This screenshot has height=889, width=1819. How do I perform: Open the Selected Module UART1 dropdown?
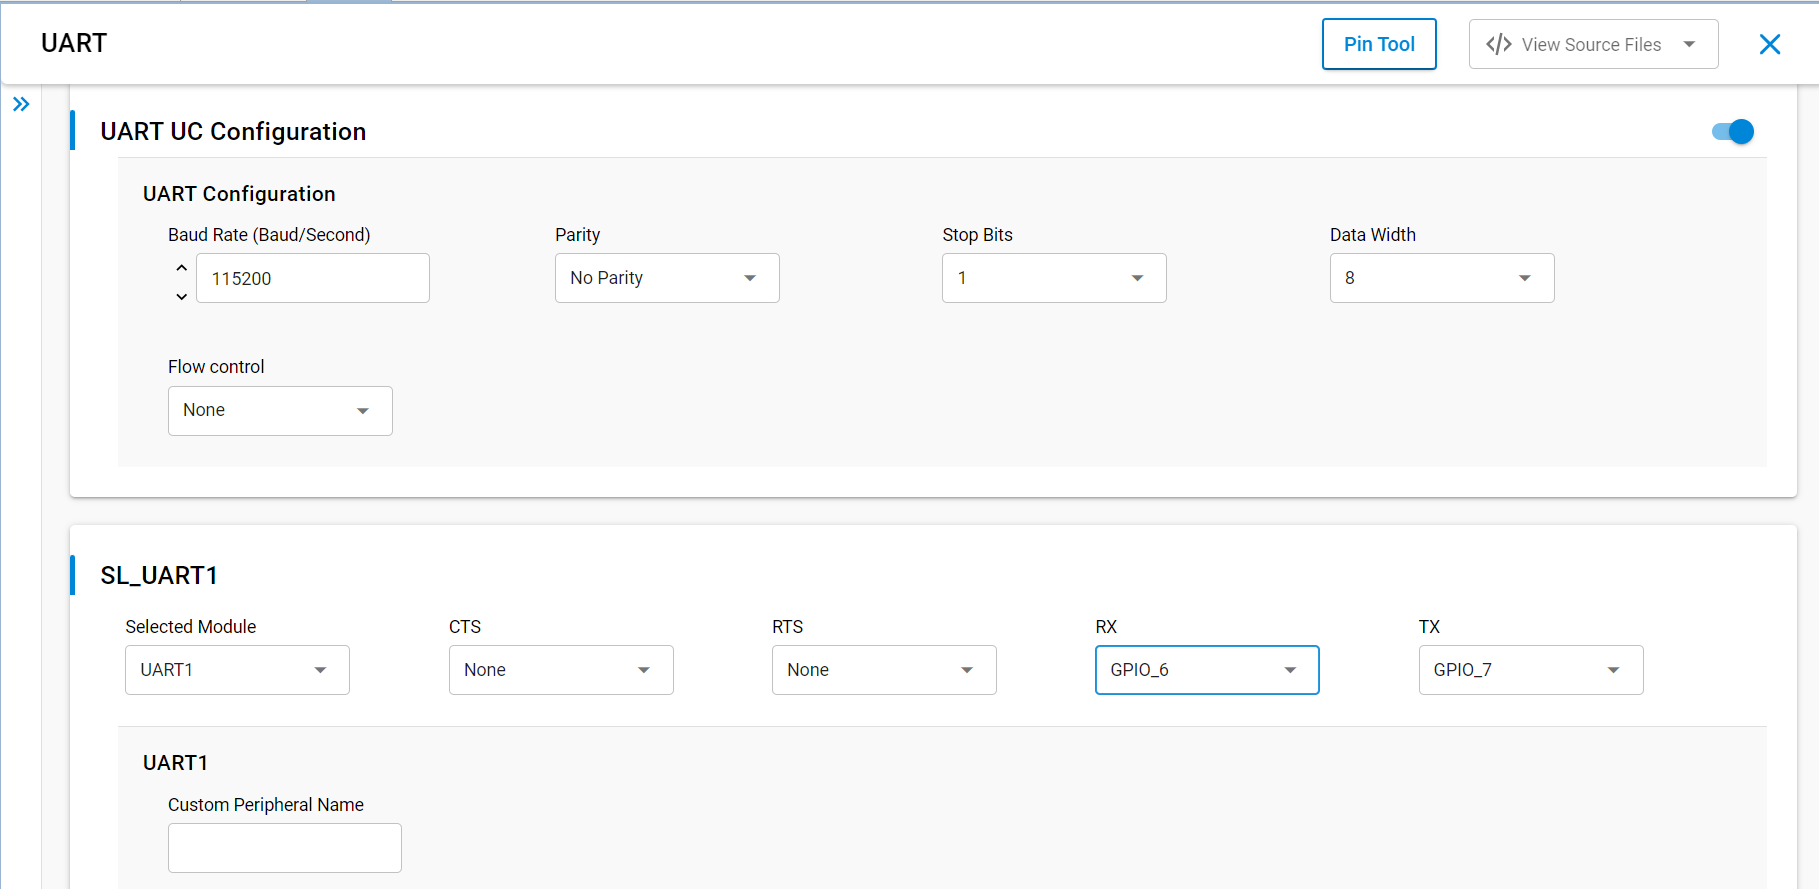coord(237,670)
